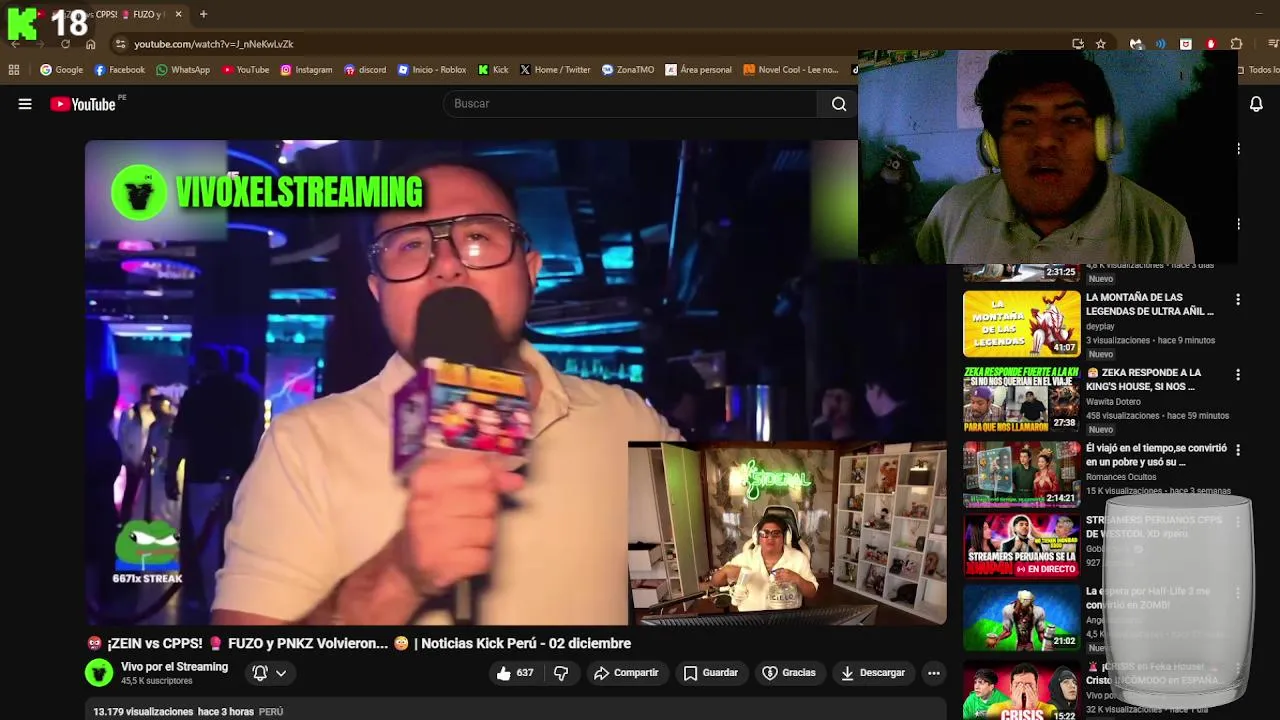Go to the YouTube home logo
This screenshot has width=1280, height=720.
[83, 104]
